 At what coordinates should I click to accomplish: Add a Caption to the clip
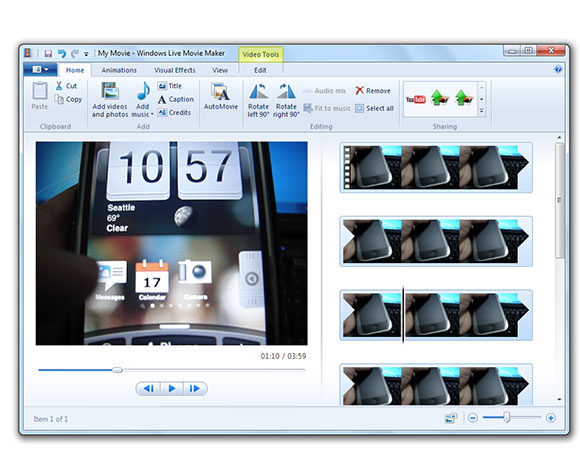[176, 99]
